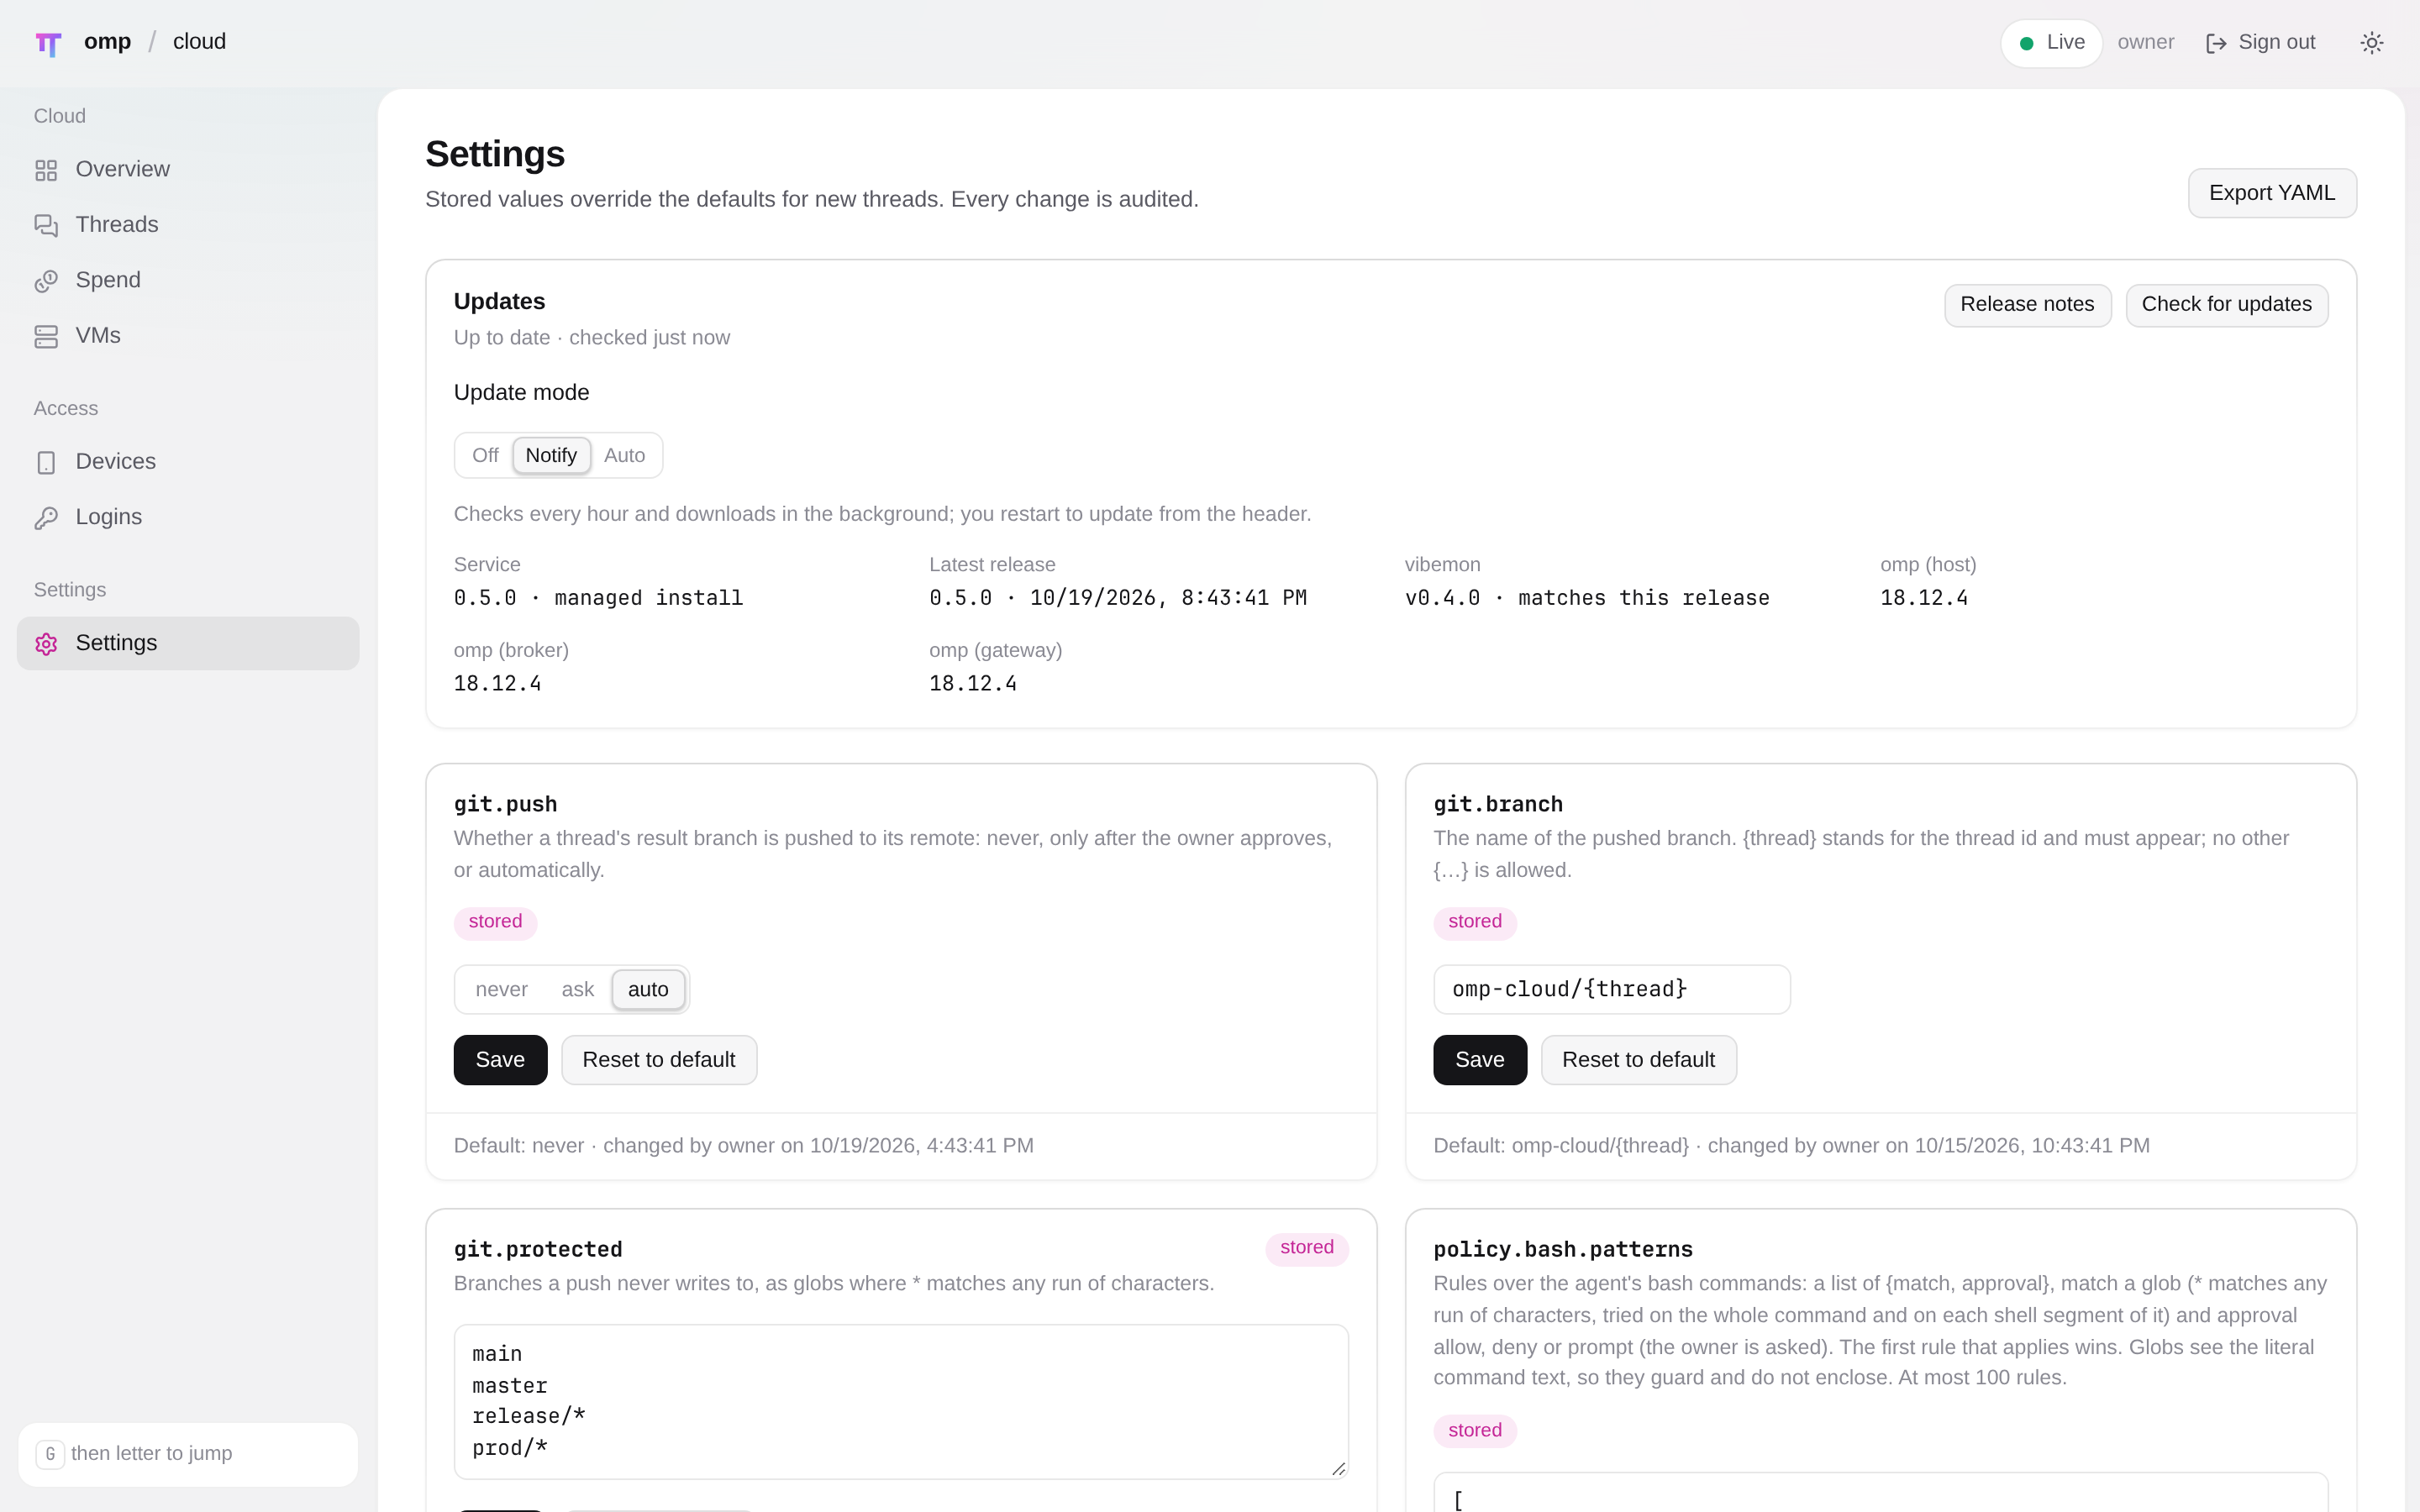
Task: Choose never for git.push
Action: point(501,990)
